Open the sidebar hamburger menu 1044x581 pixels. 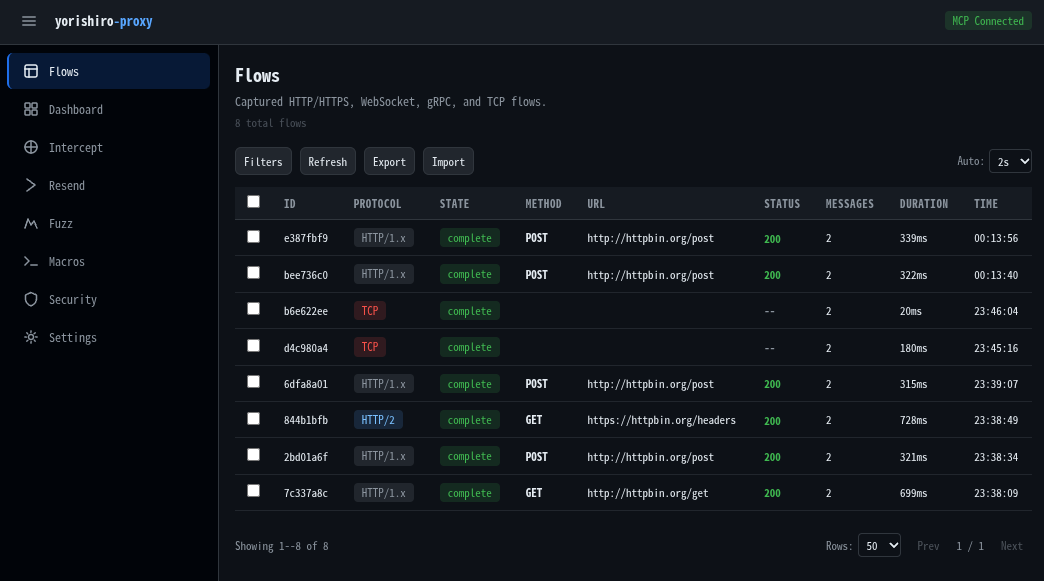click(x=28, y=21)
